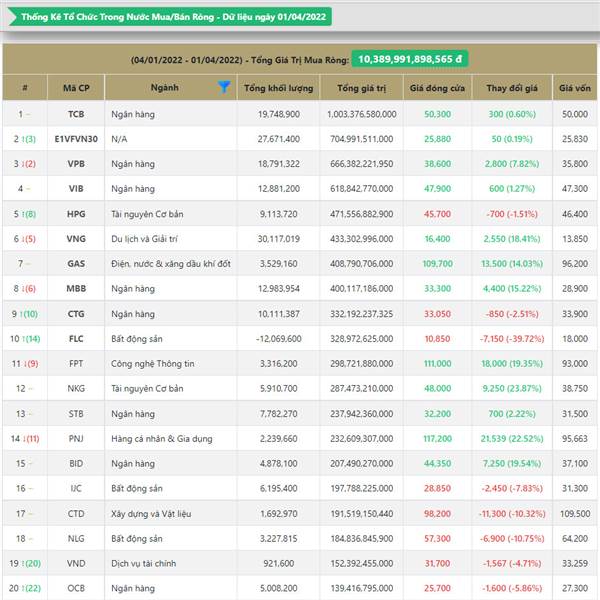The image size is (600, 600).
Task: Sort by Tổng giá trị column header
Action: tap(362, 88)
